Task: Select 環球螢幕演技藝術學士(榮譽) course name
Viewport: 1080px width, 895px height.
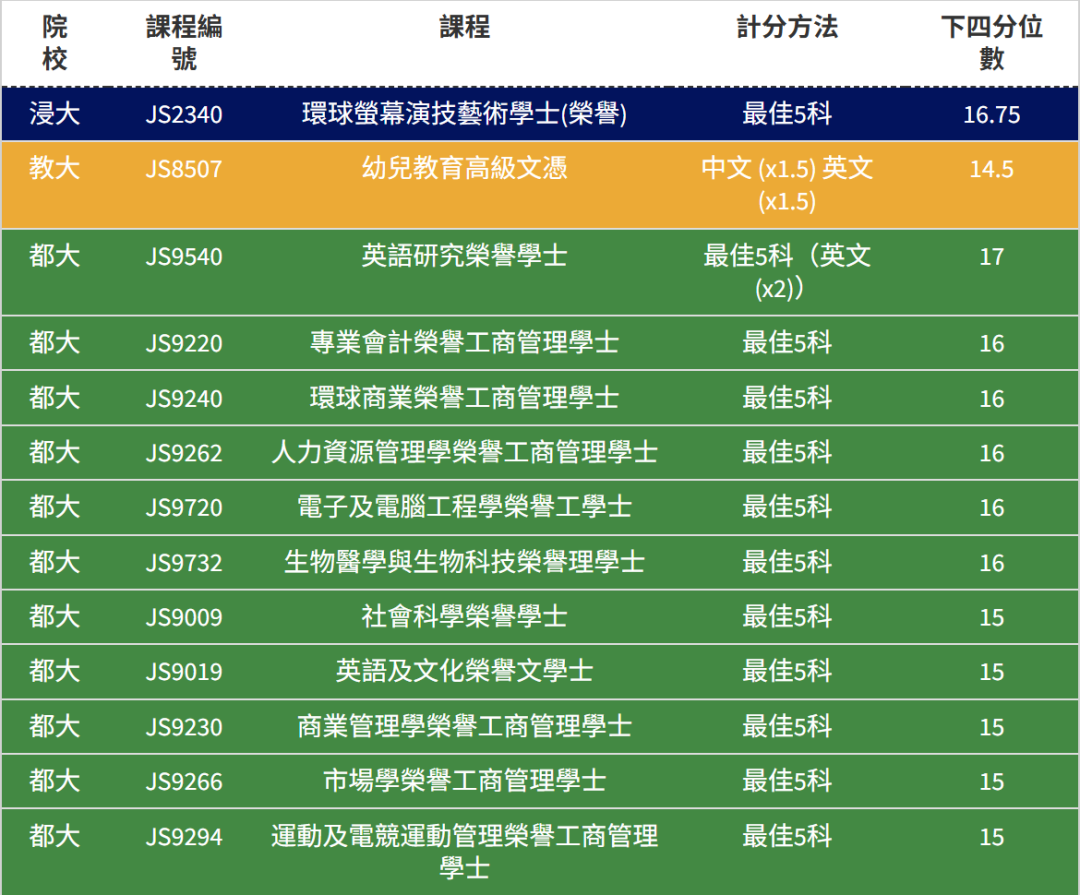Action: (465, 114)
